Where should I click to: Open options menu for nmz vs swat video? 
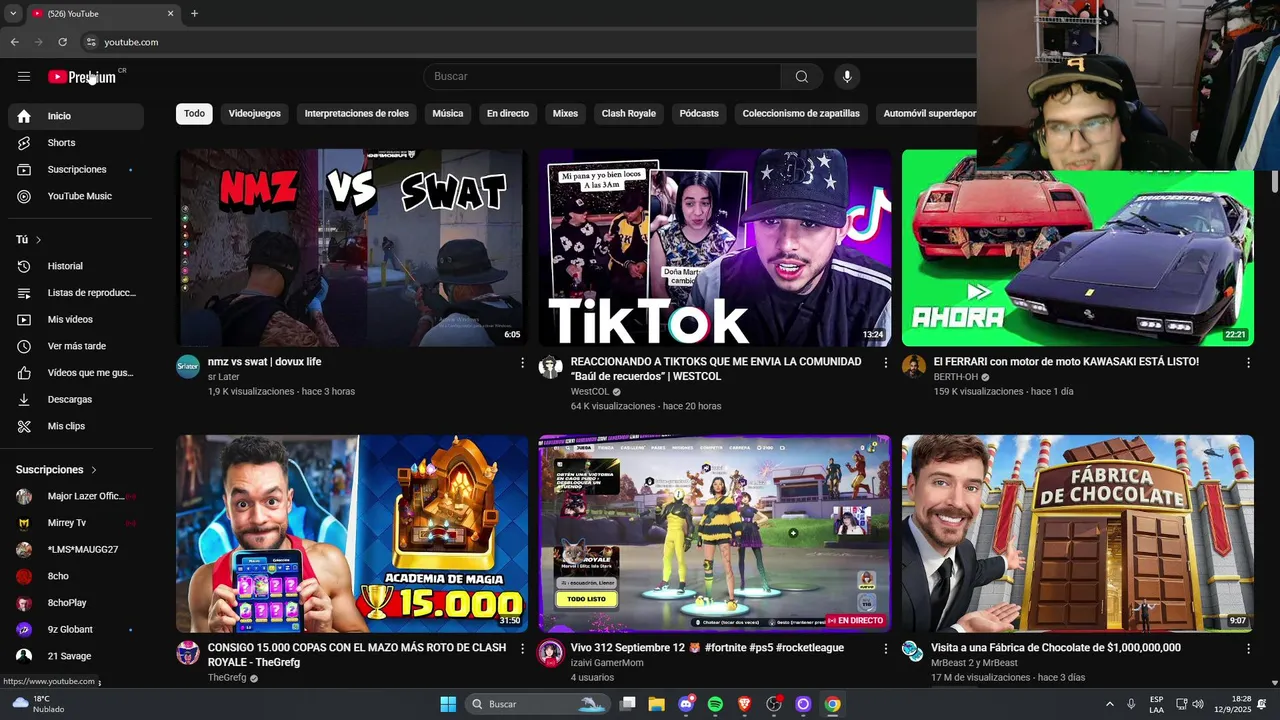point(522,363)
